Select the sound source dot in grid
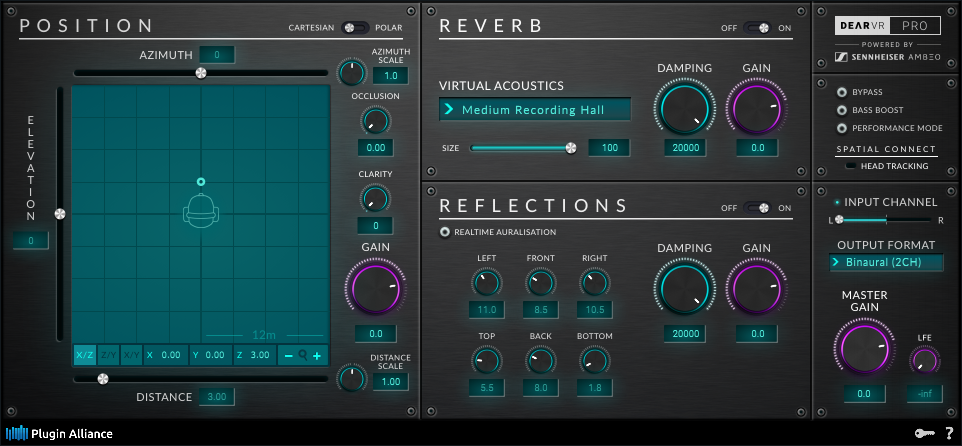Screen dimensions: 962x446 point(201,182)
